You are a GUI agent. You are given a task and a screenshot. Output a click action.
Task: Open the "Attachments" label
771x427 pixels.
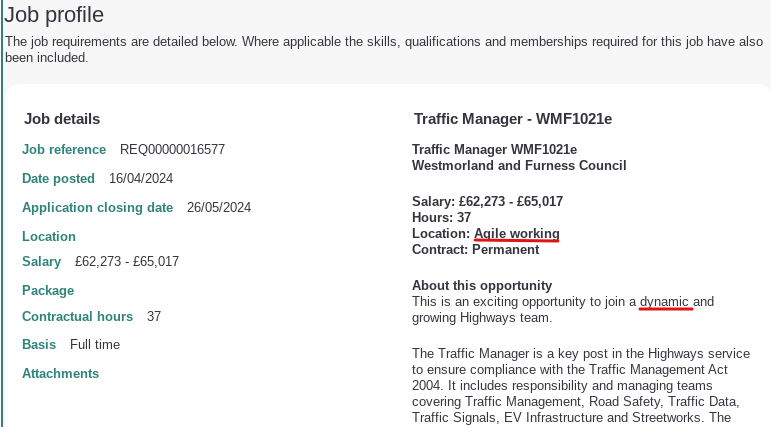[x=61, y=374]
